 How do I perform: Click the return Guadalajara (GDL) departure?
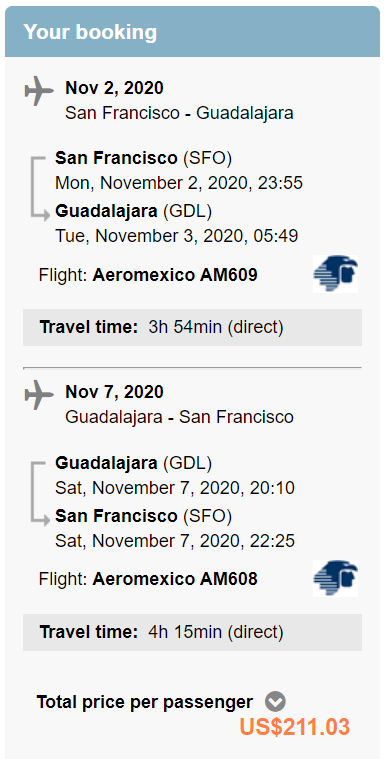[x=134, y=463]
